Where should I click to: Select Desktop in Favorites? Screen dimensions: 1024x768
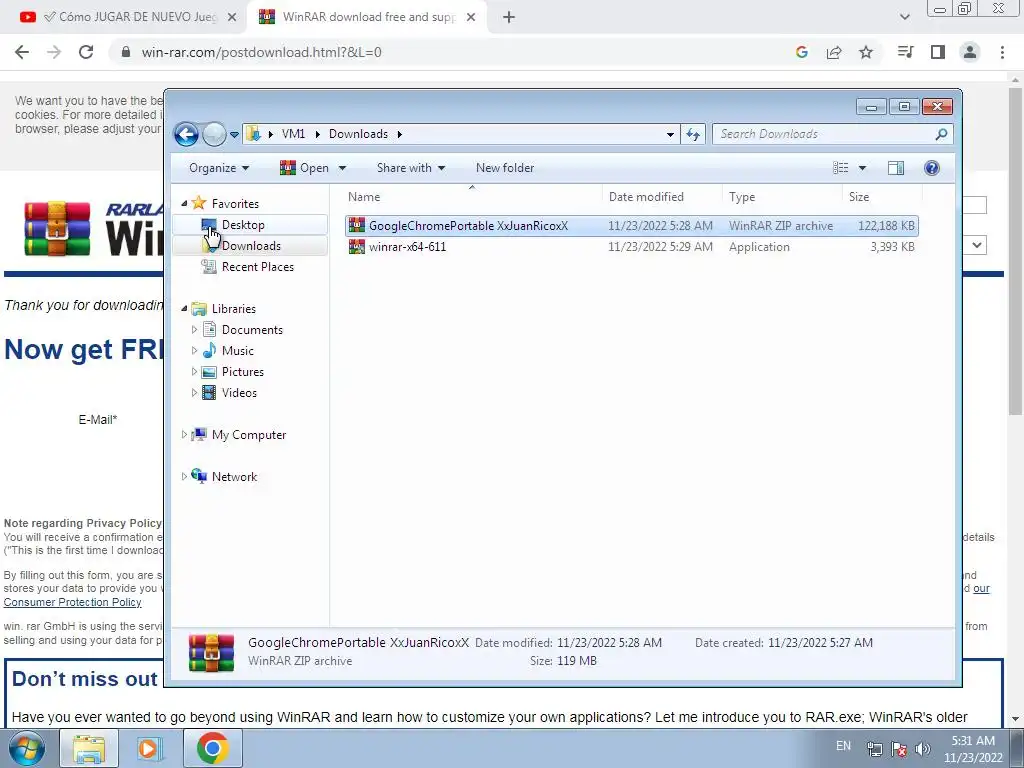[x=243, y=225]
